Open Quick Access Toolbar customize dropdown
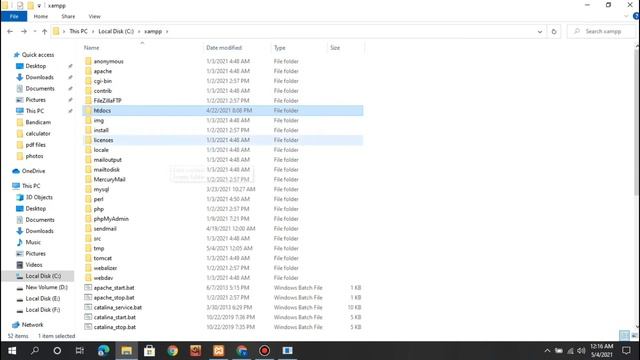This screenshot has width=640, height=360. pos(39,6)
